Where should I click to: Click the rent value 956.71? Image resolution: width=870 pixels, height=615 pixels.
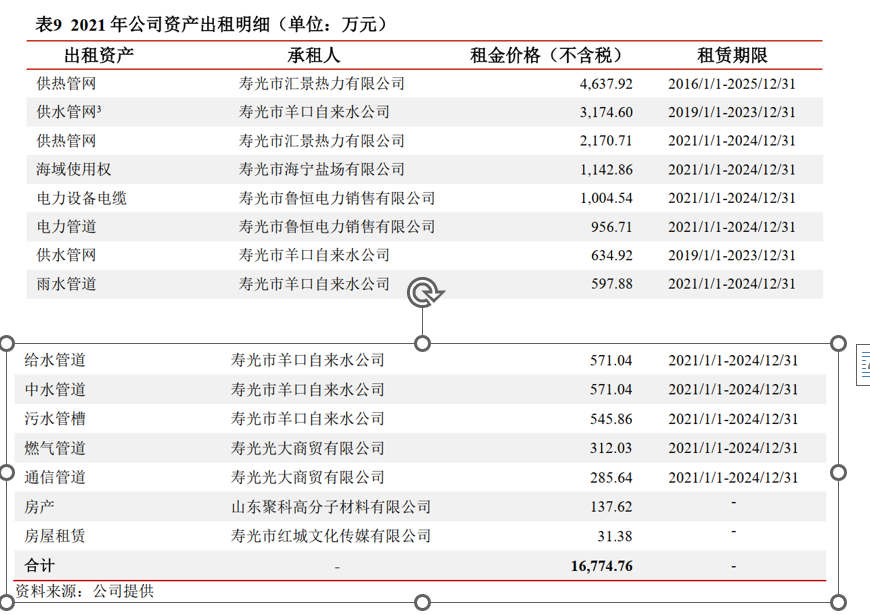[611, 227]
